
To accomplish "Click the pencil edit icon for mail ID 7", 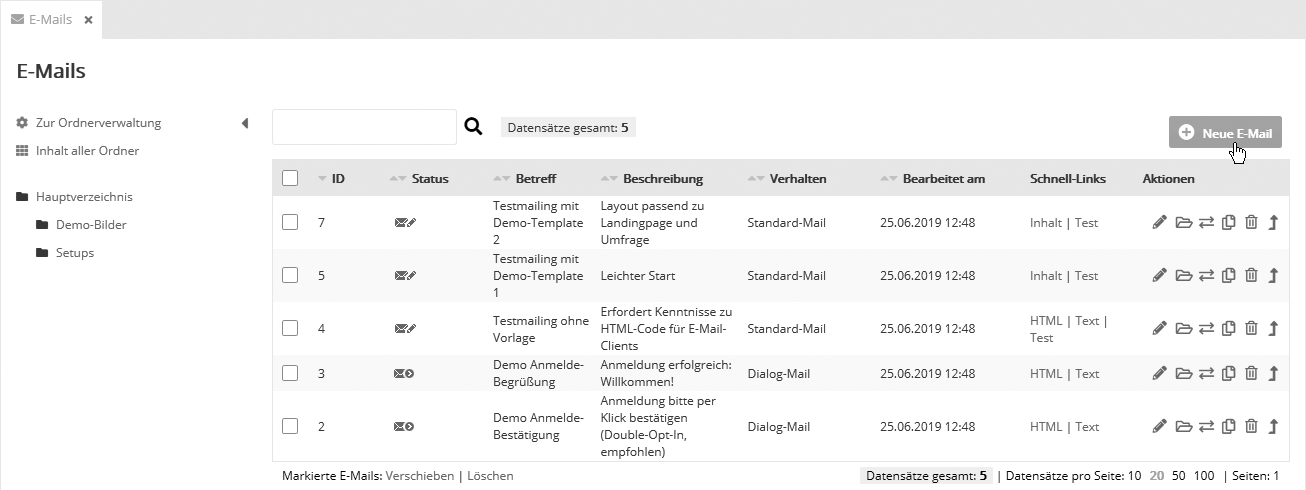I will coord(1160,222).
